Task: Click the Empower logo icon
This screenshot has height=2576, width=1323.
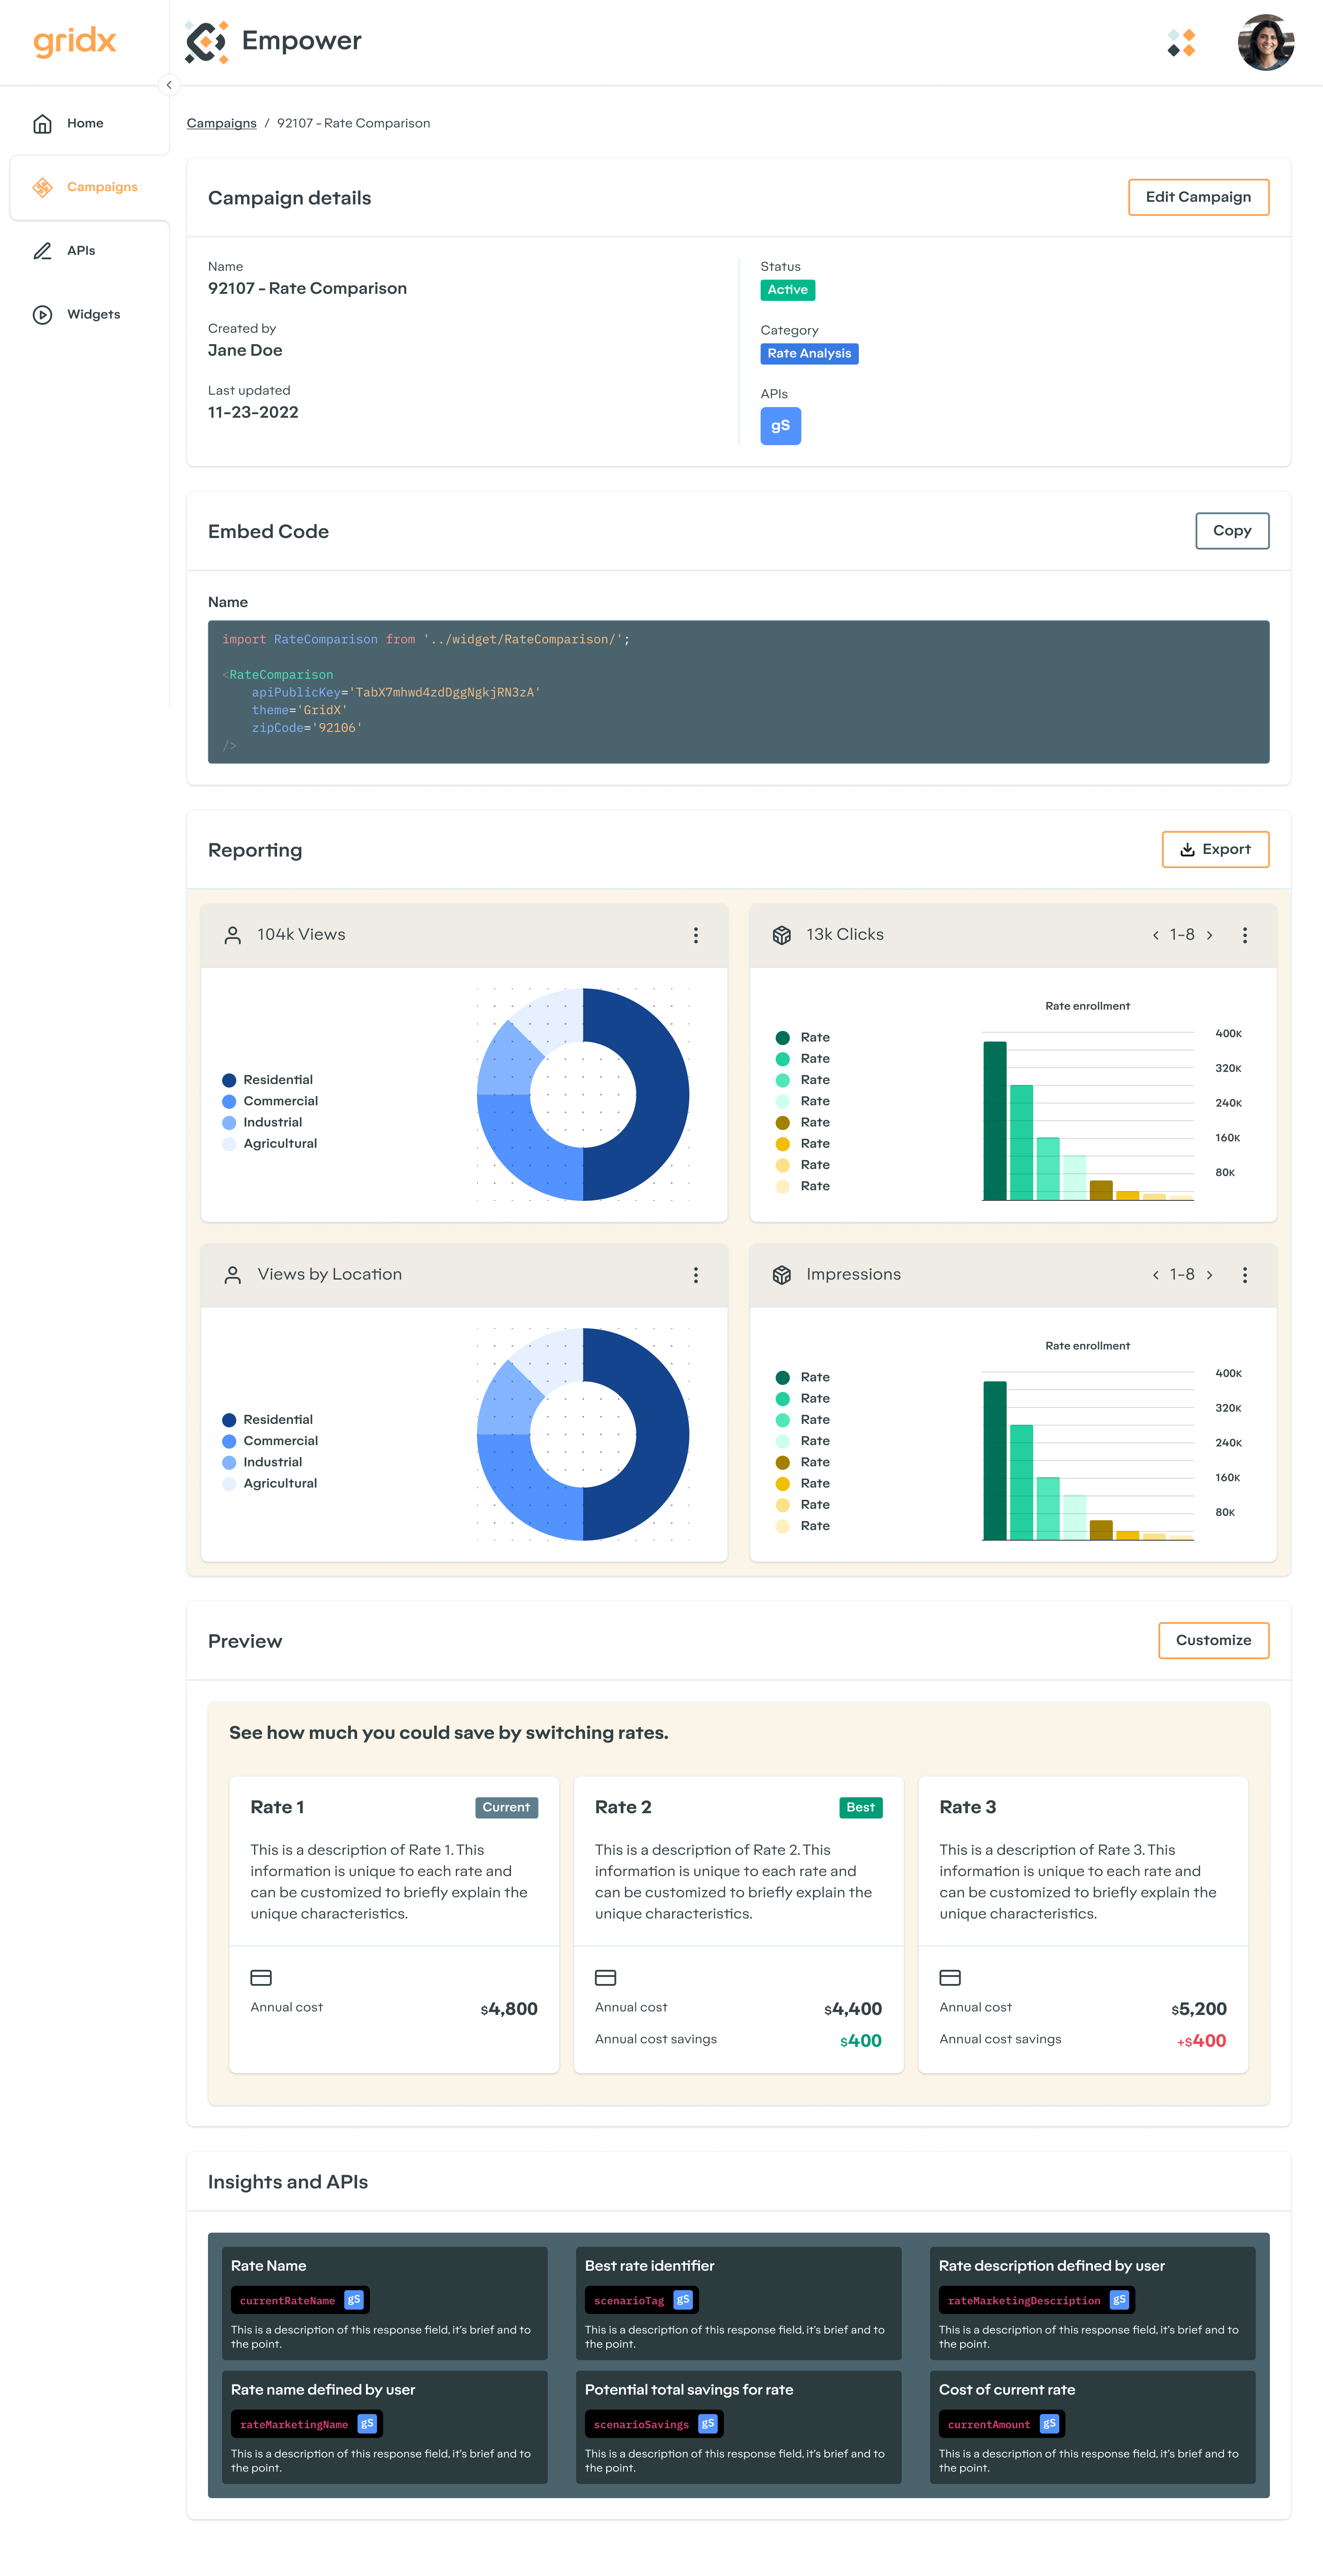Action: (207, 42)
